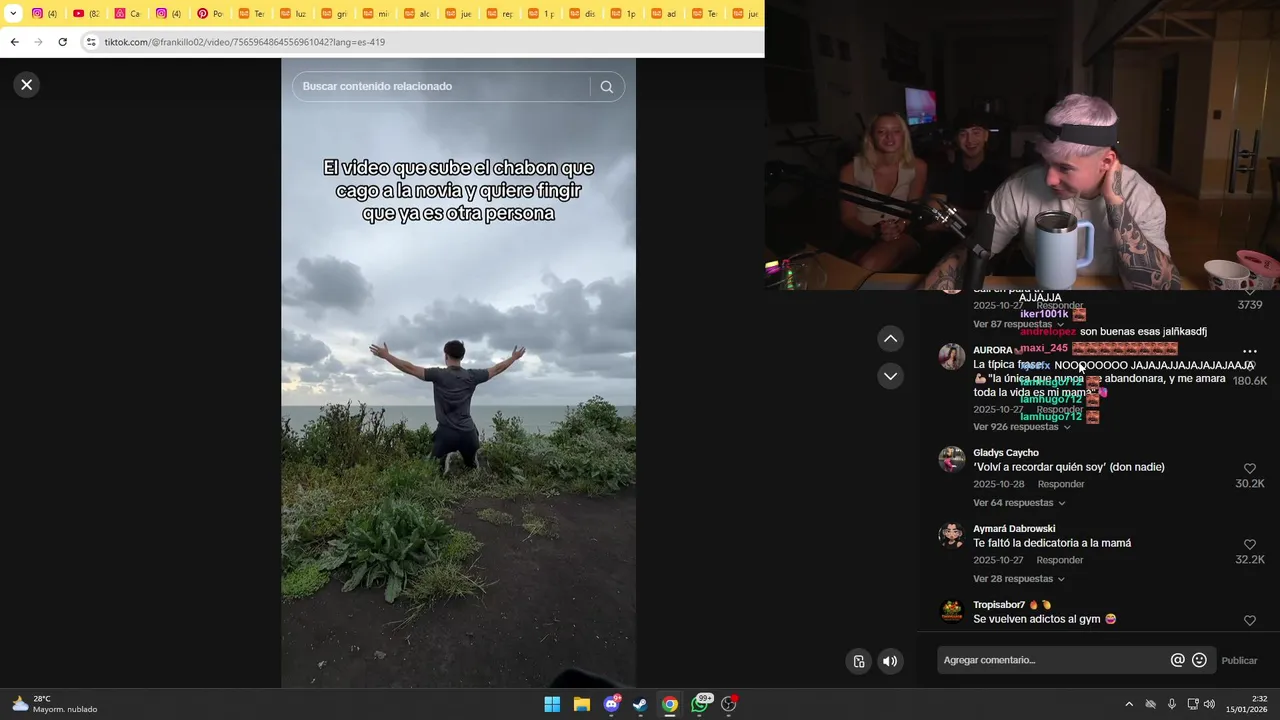This screenshot has height=720, width=1280.
Task: Open File Explorer from taskbar
Action: pyautogui.click(x=582, y=704)
